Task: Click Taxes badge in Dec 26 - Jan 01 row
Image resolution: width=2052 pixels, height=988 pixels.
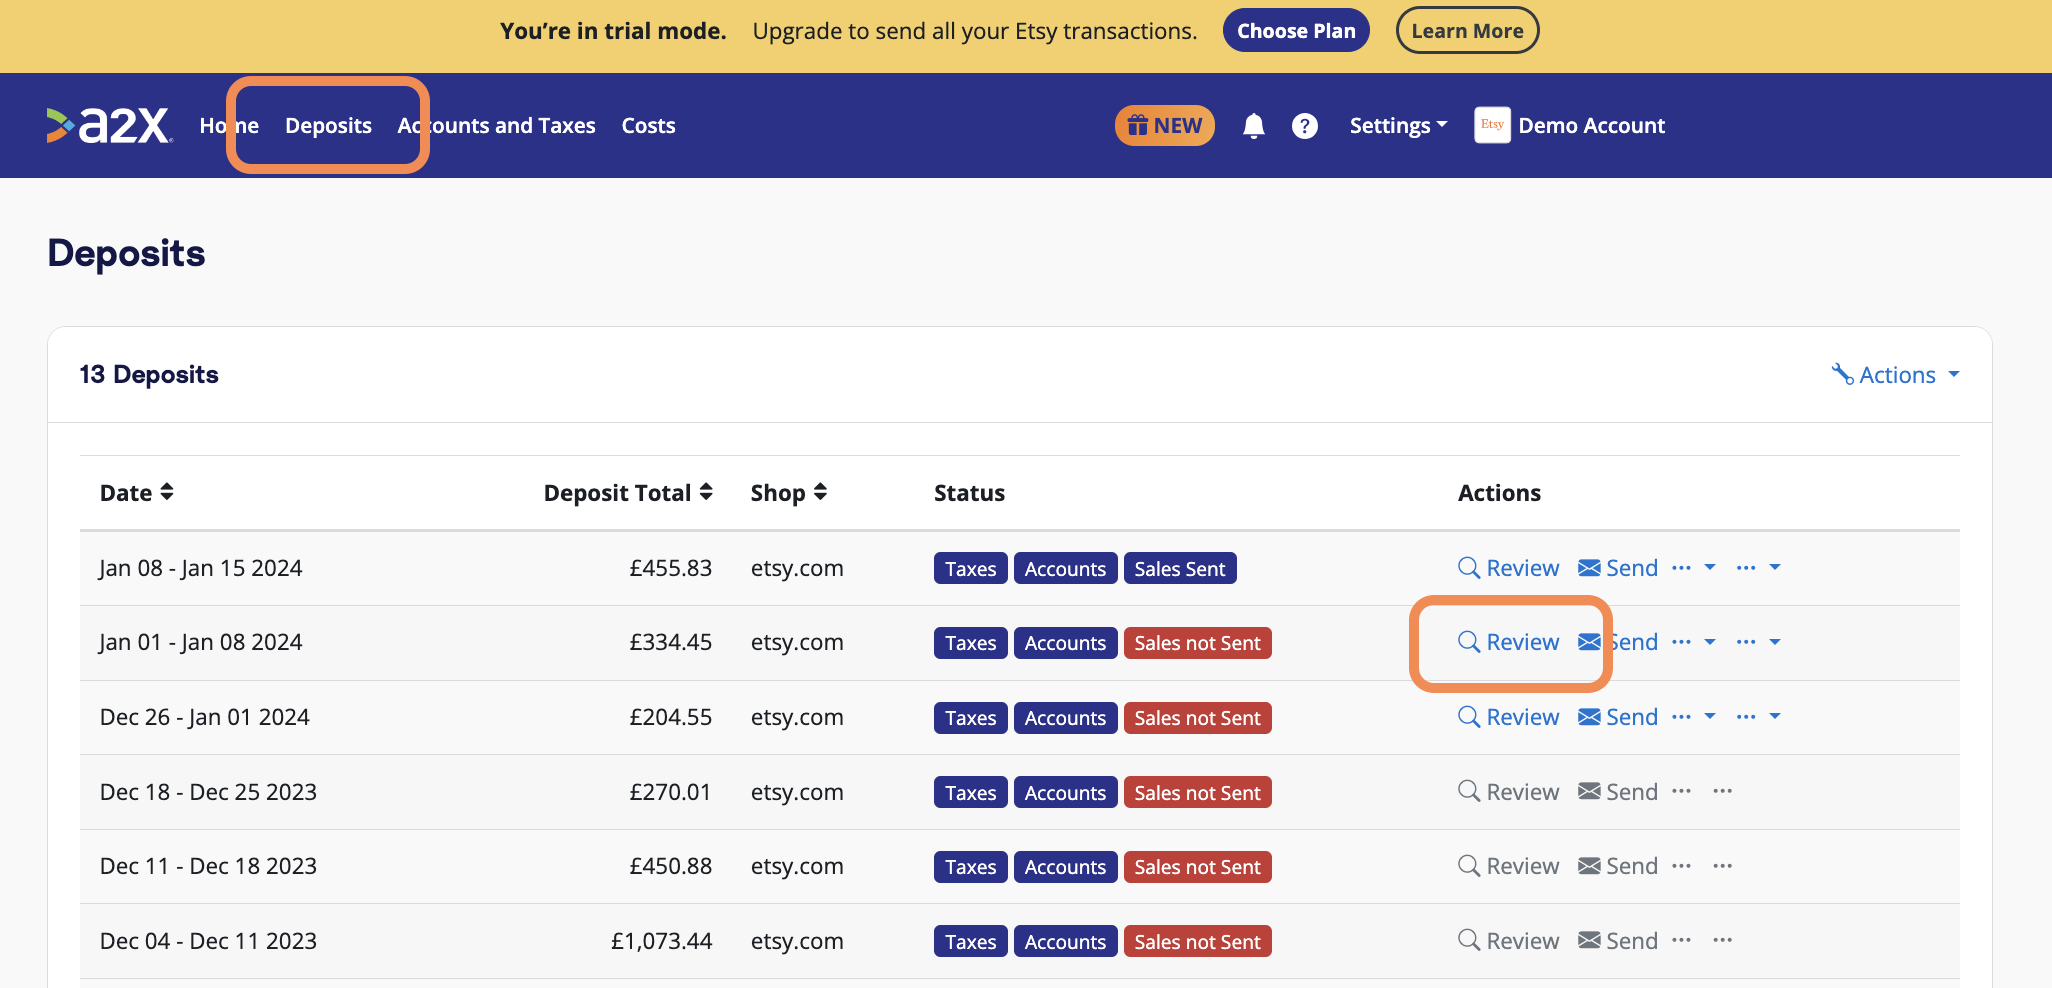Action: pos(971,718)
